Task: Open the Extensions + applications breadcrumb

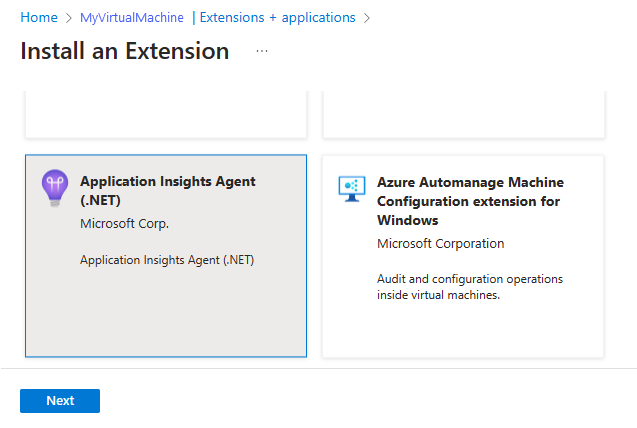Action: (277, 18)
